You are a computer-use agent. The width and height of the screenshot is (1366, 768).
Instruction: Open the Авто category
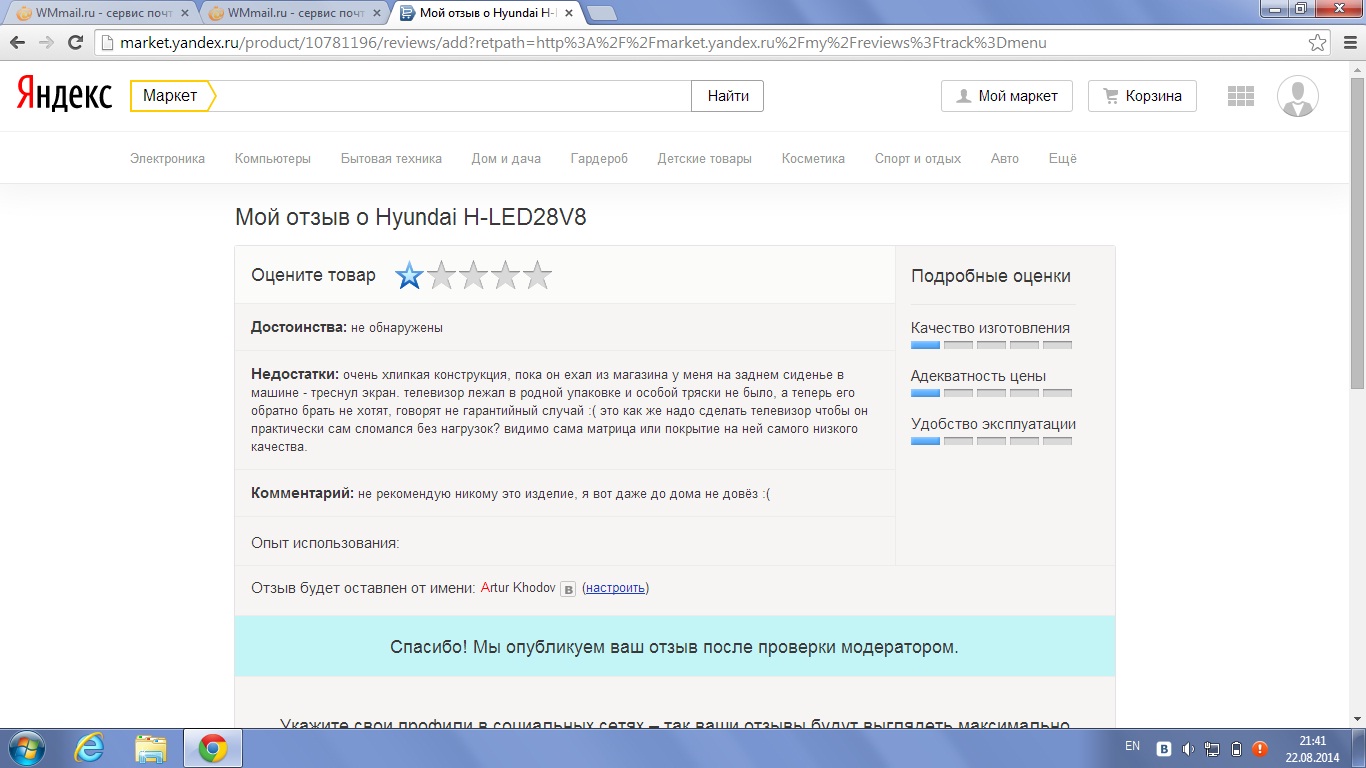coord(1005,158)
